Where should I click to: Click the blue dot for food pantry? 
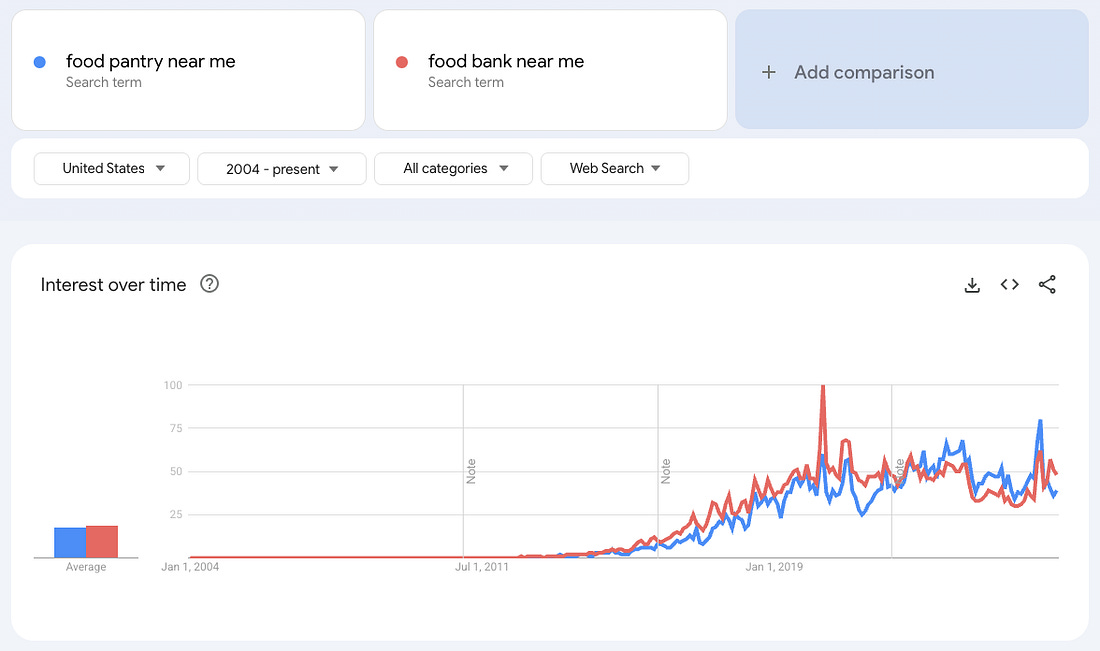pyautogui.click(x=39, y=62)
